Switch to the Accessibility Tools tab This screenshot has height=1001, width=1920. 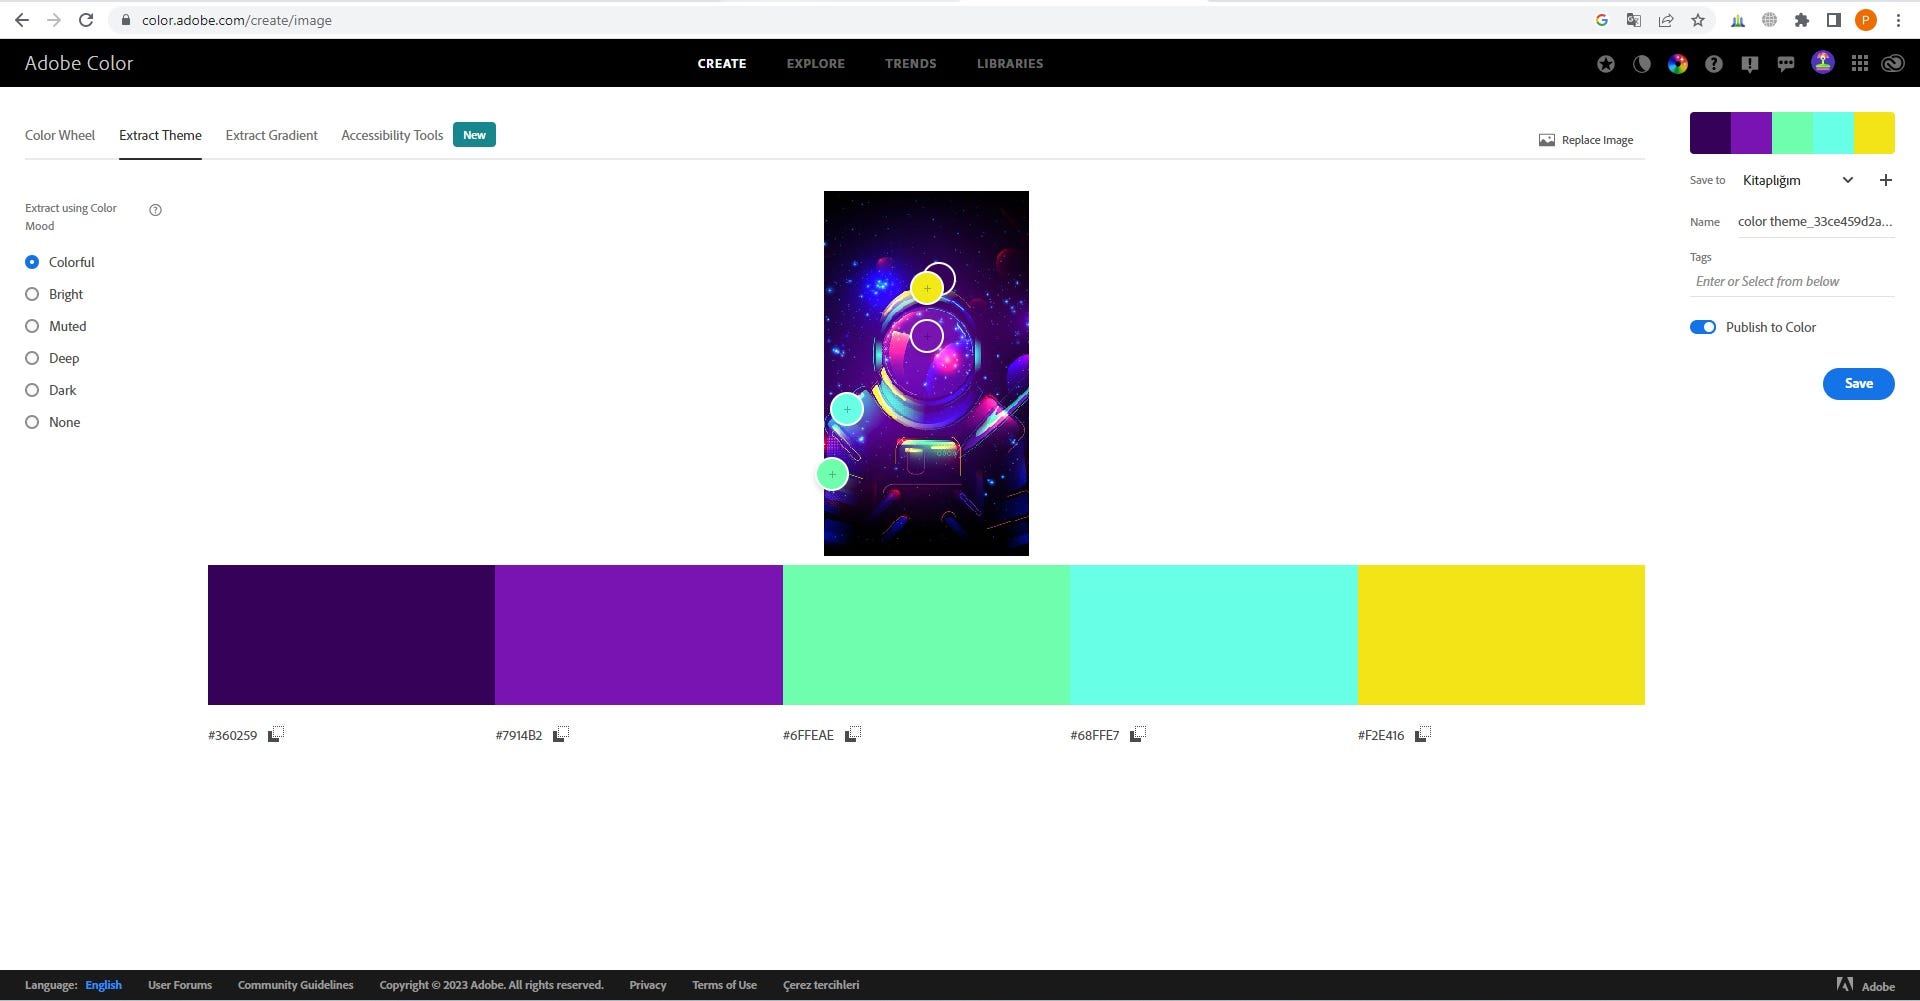tap(392, 135)
